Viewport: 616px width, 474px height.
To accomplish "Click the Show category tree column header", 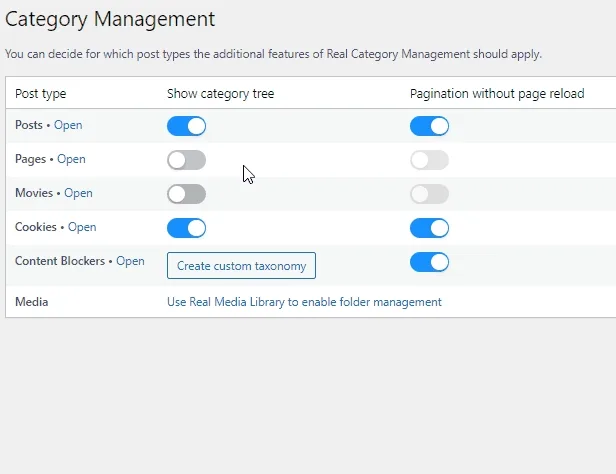I will point(220,94).
